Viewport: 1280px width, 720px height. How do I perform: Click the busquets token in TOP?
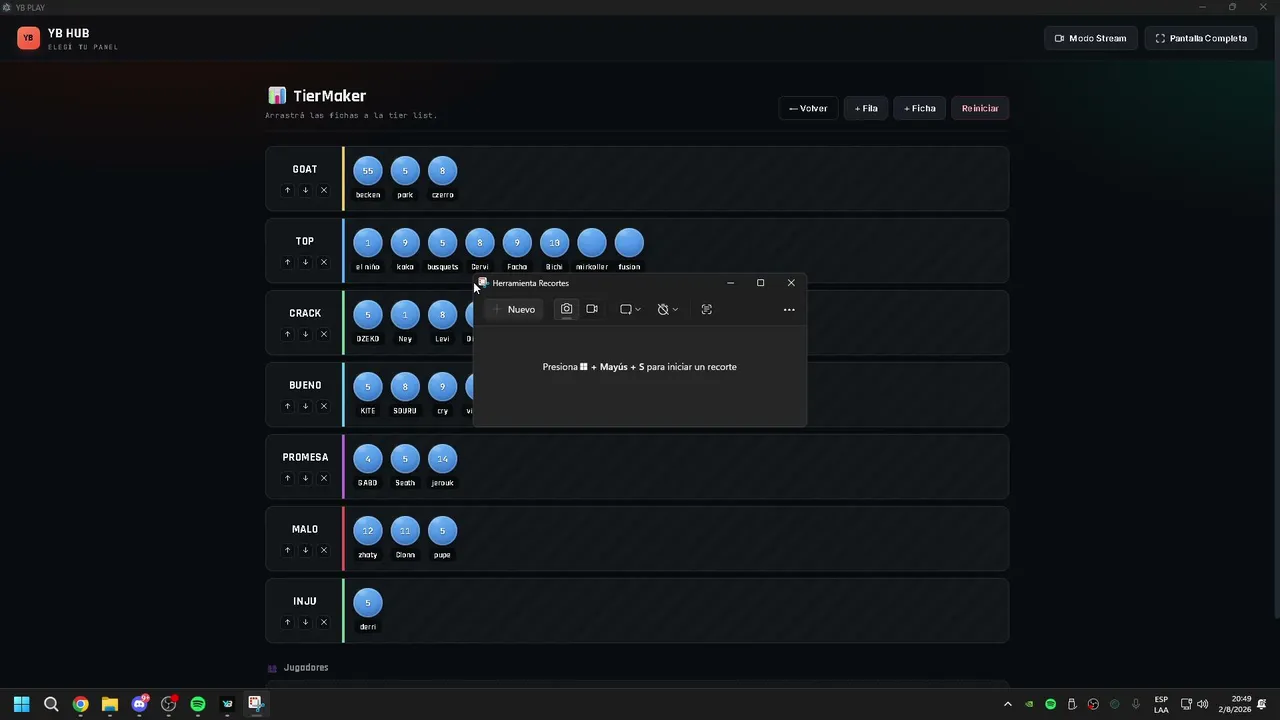click(x=442, y=243)
